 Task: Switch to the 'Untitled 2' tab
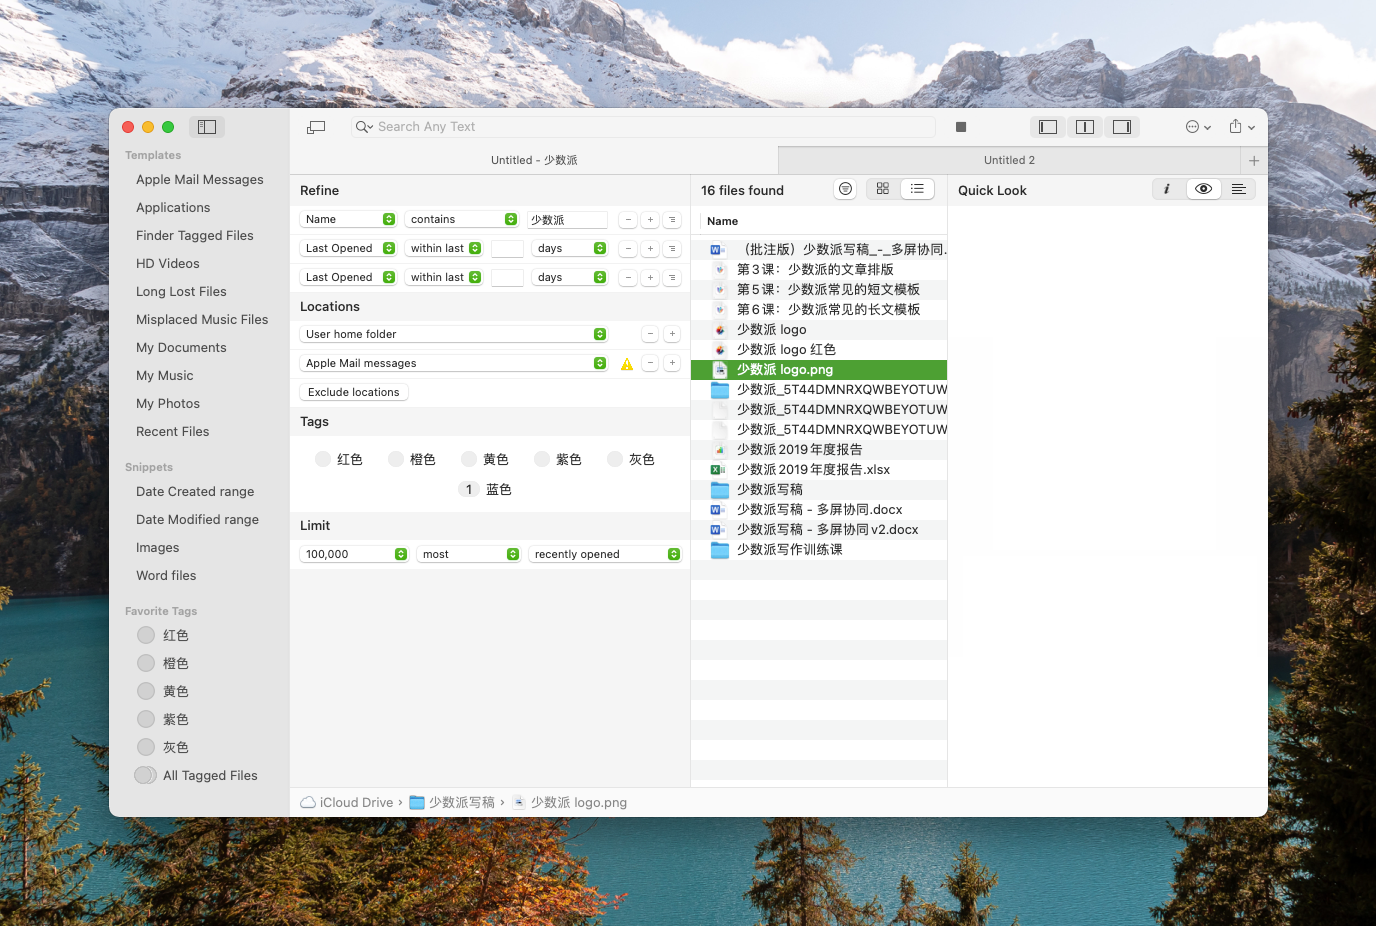(1008, 160)
